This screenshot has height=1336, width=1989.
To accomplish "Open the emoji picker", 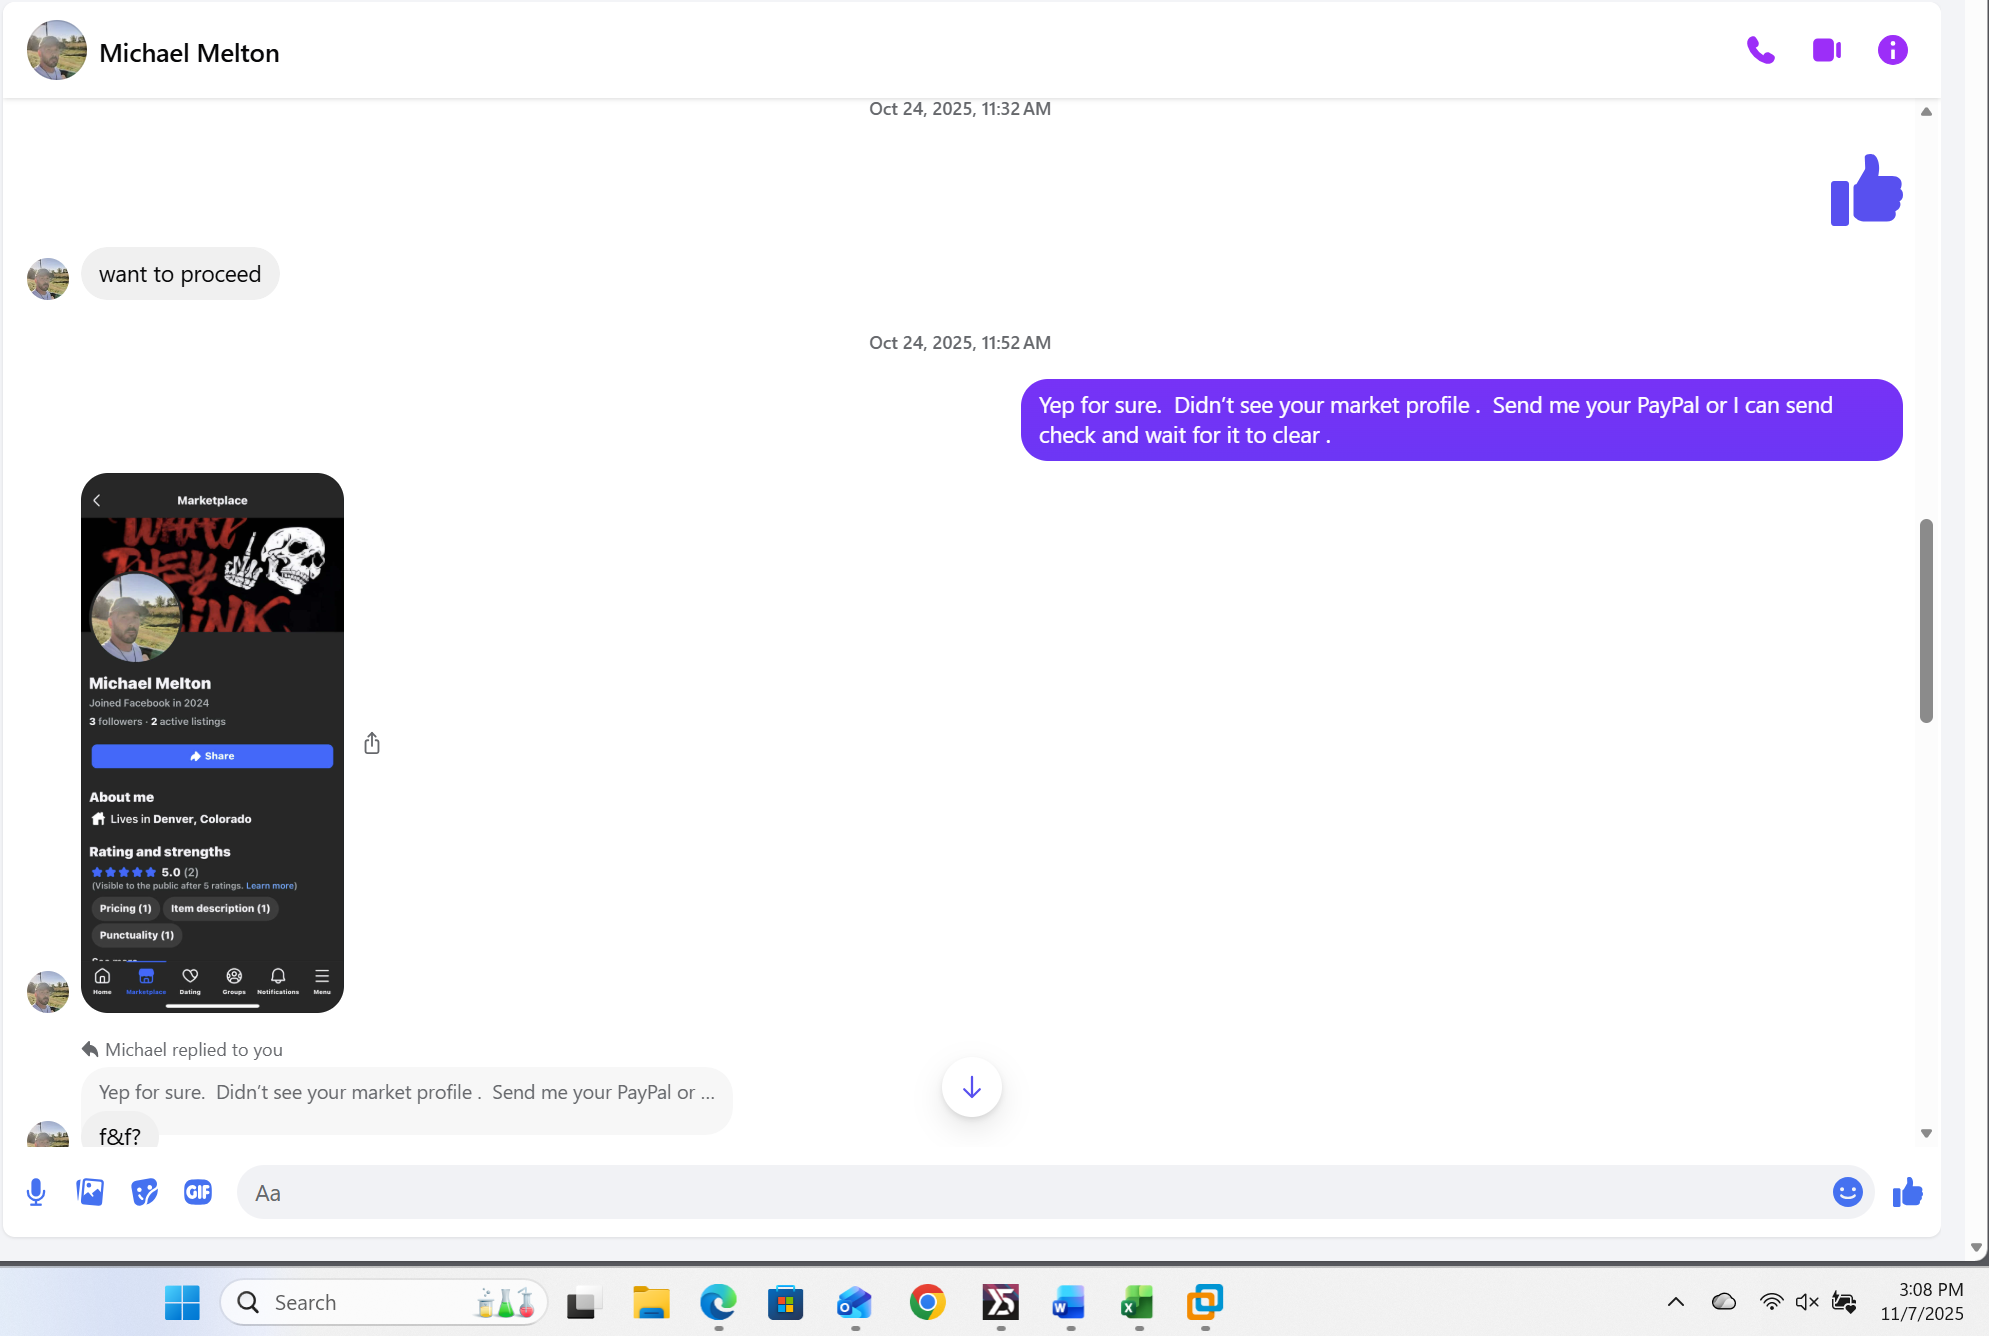I will (x=1846, y=1192).
